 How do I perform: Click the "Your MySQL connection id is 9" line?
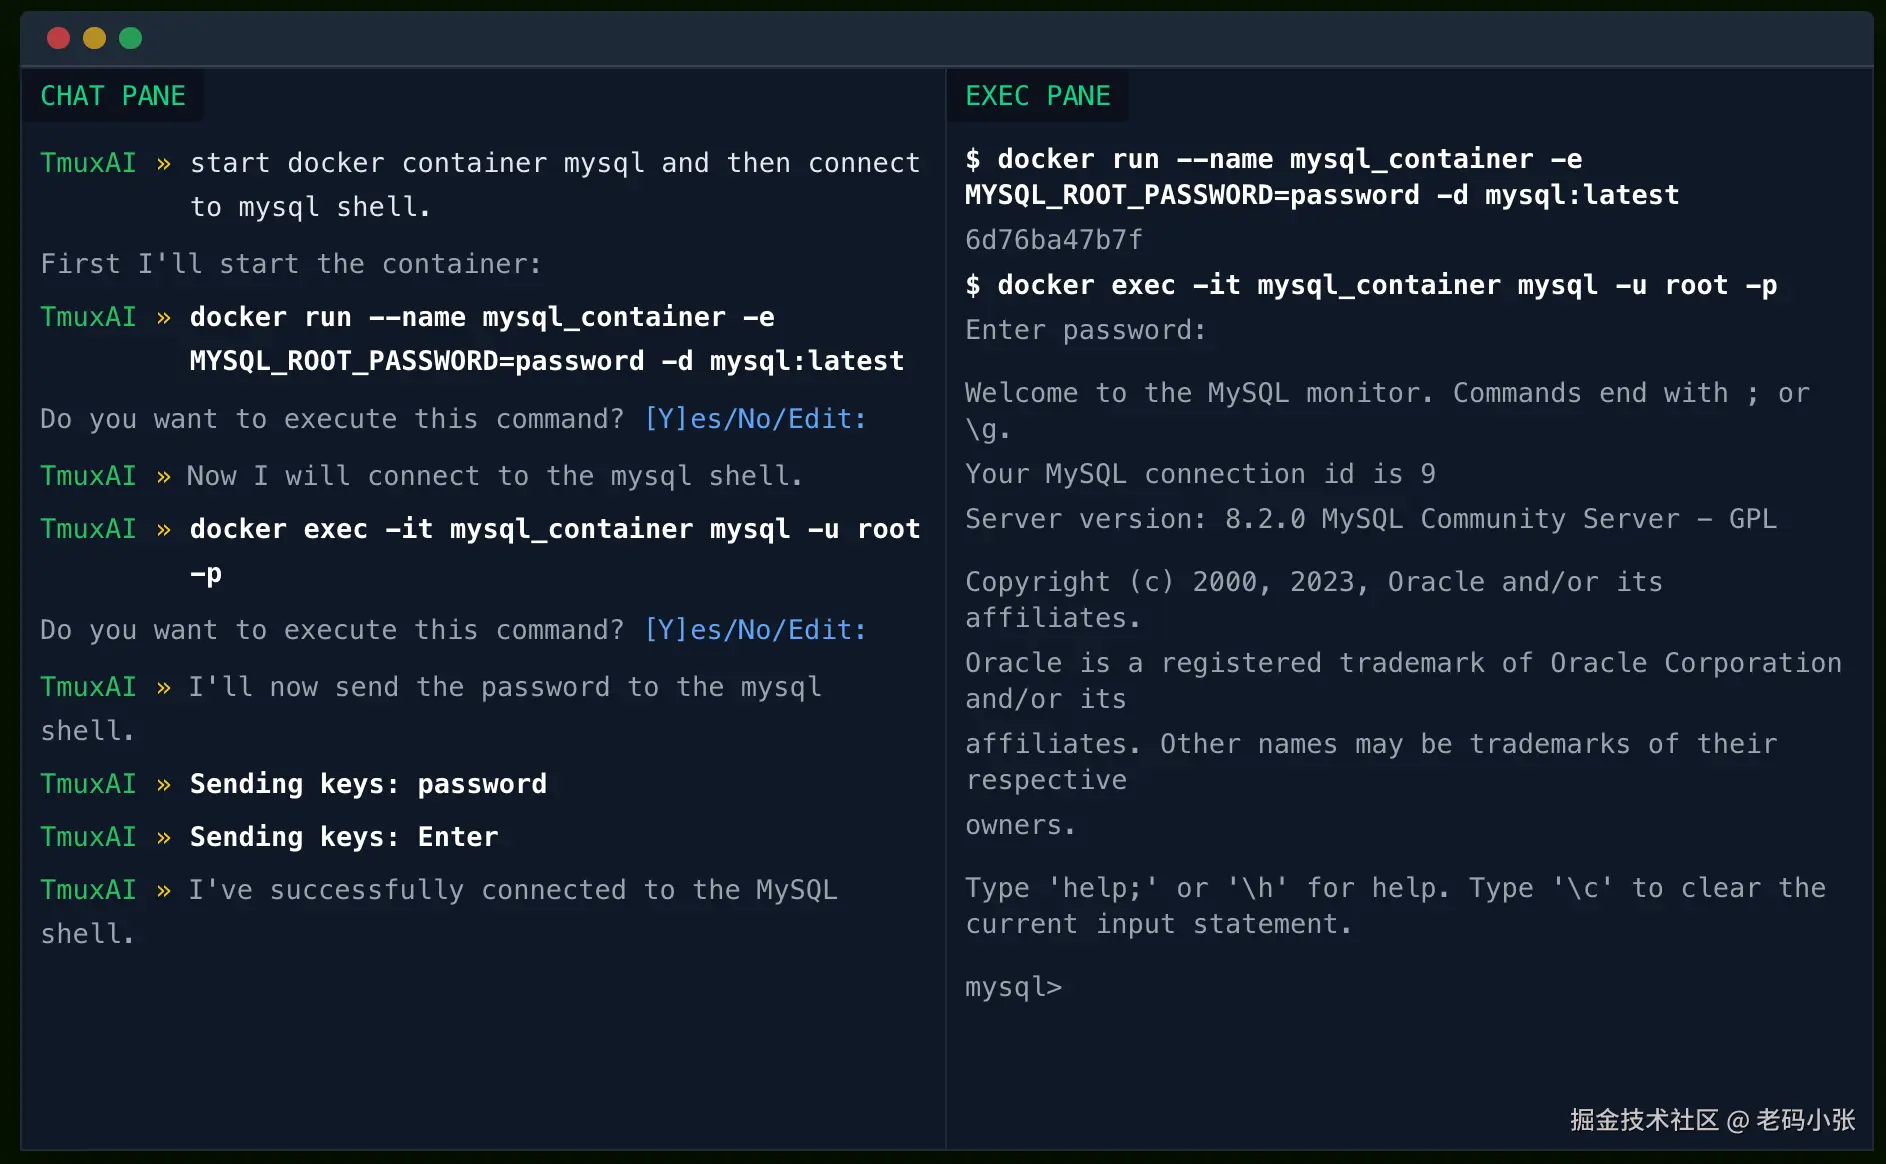[1199, 474]
